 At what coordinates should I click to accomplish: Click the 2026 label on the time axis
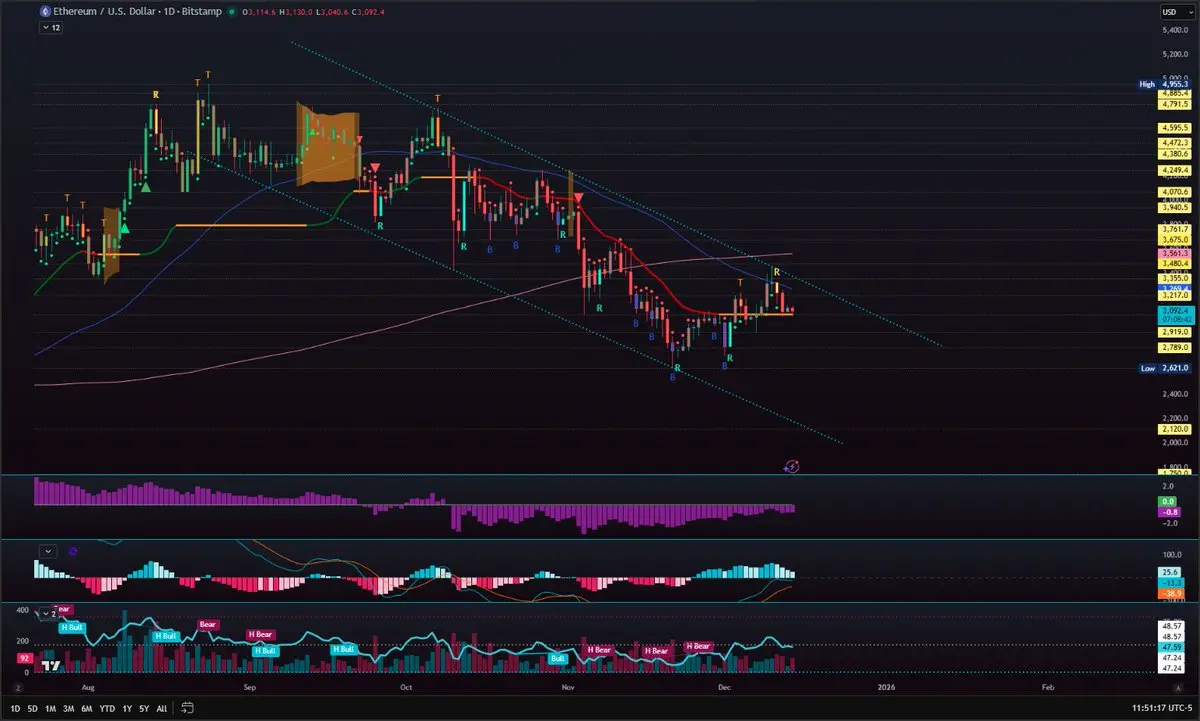point(885,689)
